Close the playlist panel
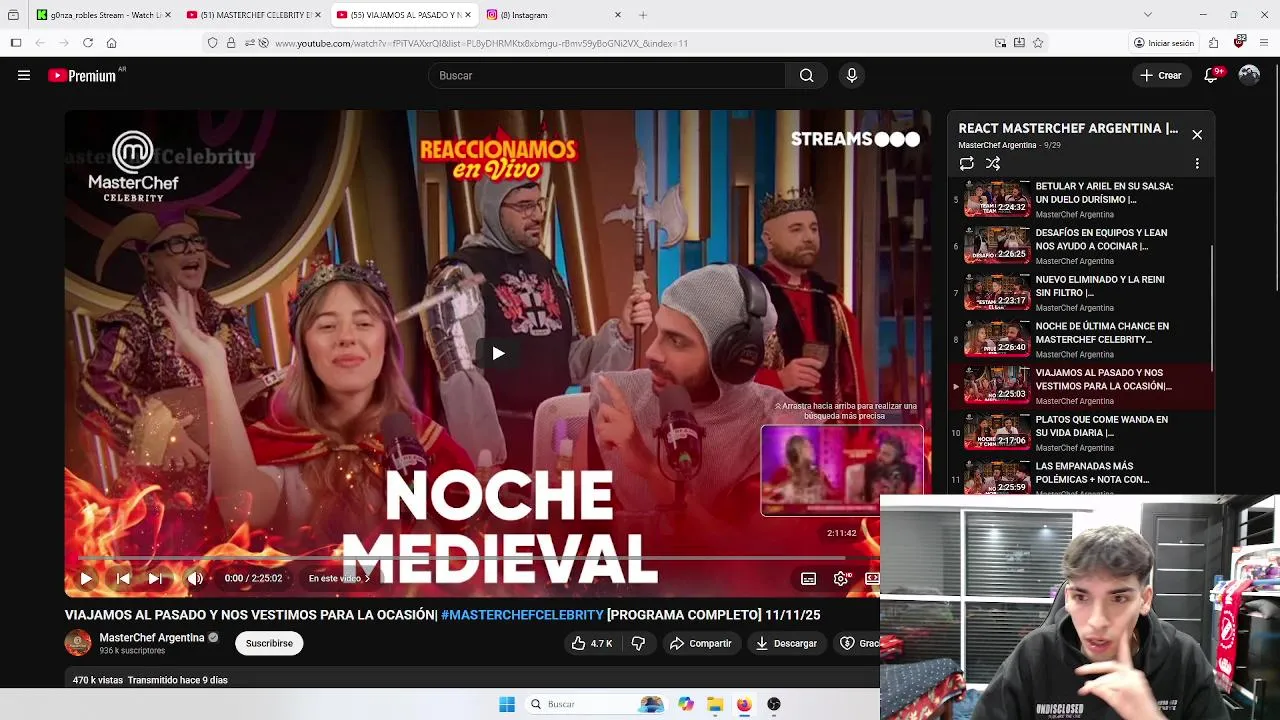Image resolution: width=1280 pixels, height=720 pixels. [1197, 135]
